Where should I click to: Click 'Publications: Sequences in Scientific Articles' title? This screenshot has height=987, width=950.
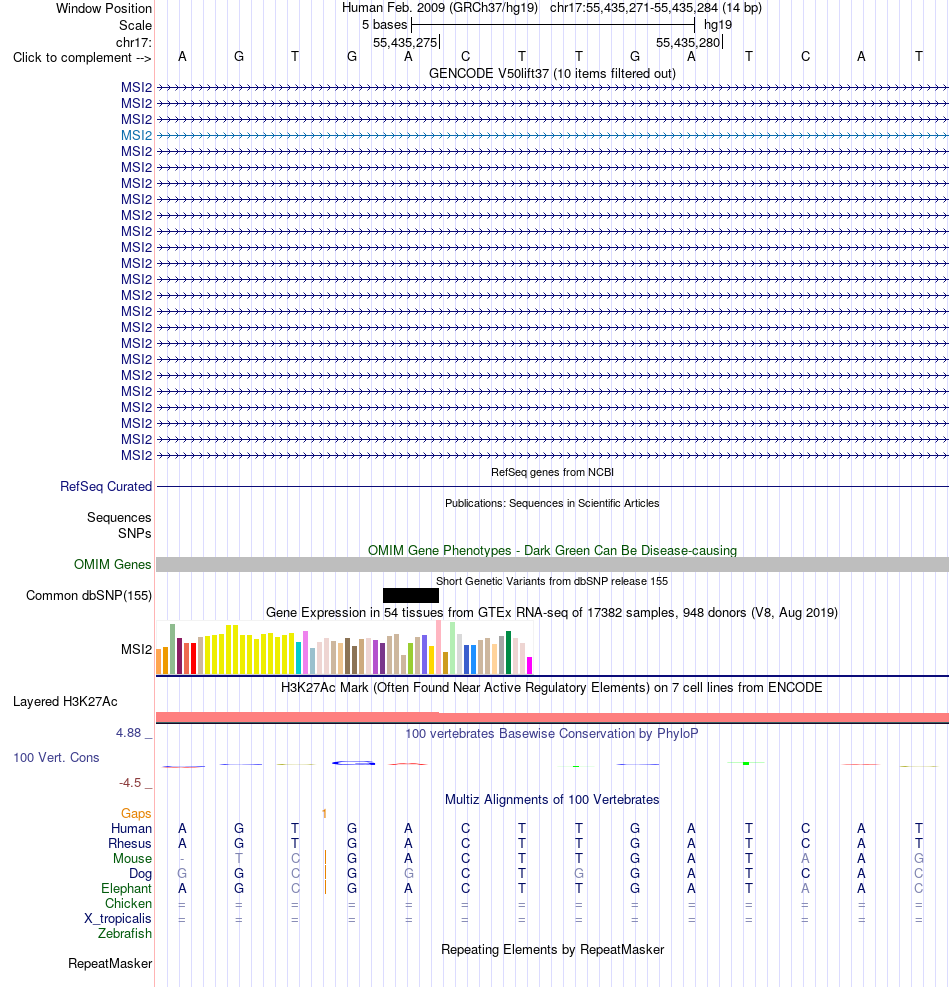(x=552, y=504)
